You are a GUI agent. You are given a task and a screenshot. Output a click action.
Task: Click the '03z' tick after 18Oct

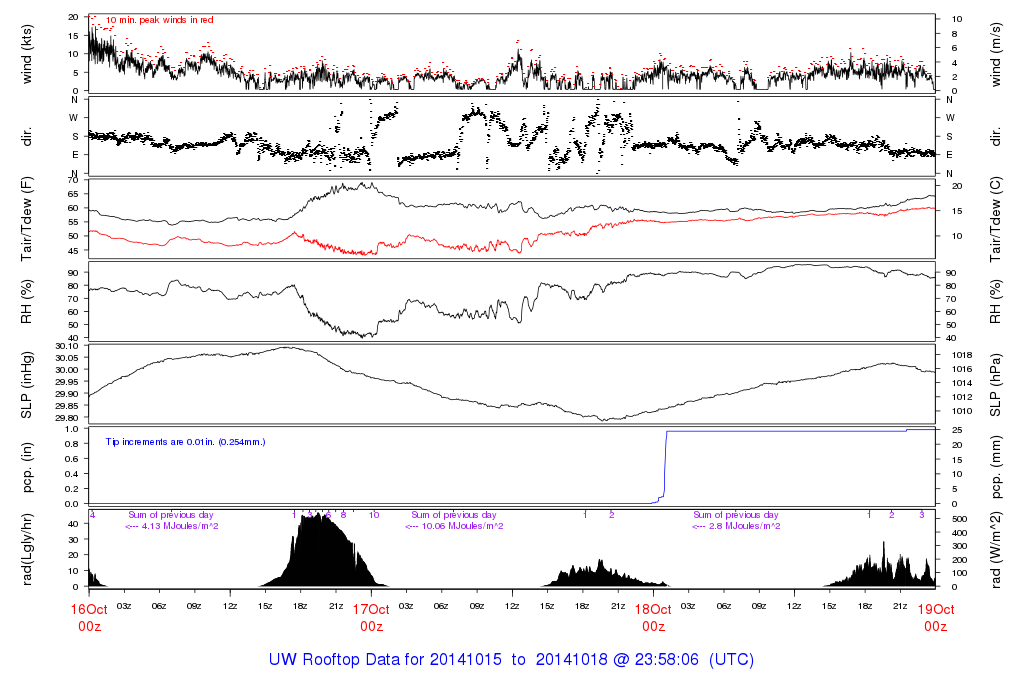[x=688, y=607]
